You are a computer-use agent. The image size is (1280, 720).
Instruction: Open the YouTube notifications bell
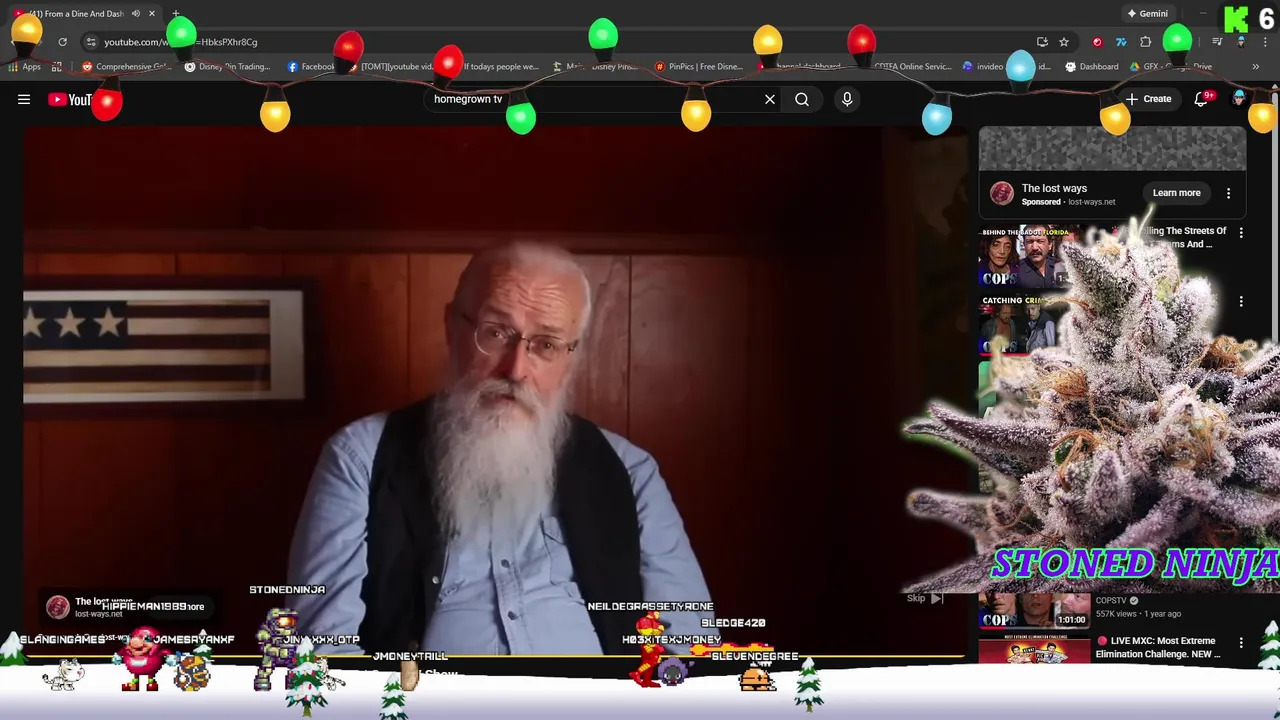(x=1202, y=99)
